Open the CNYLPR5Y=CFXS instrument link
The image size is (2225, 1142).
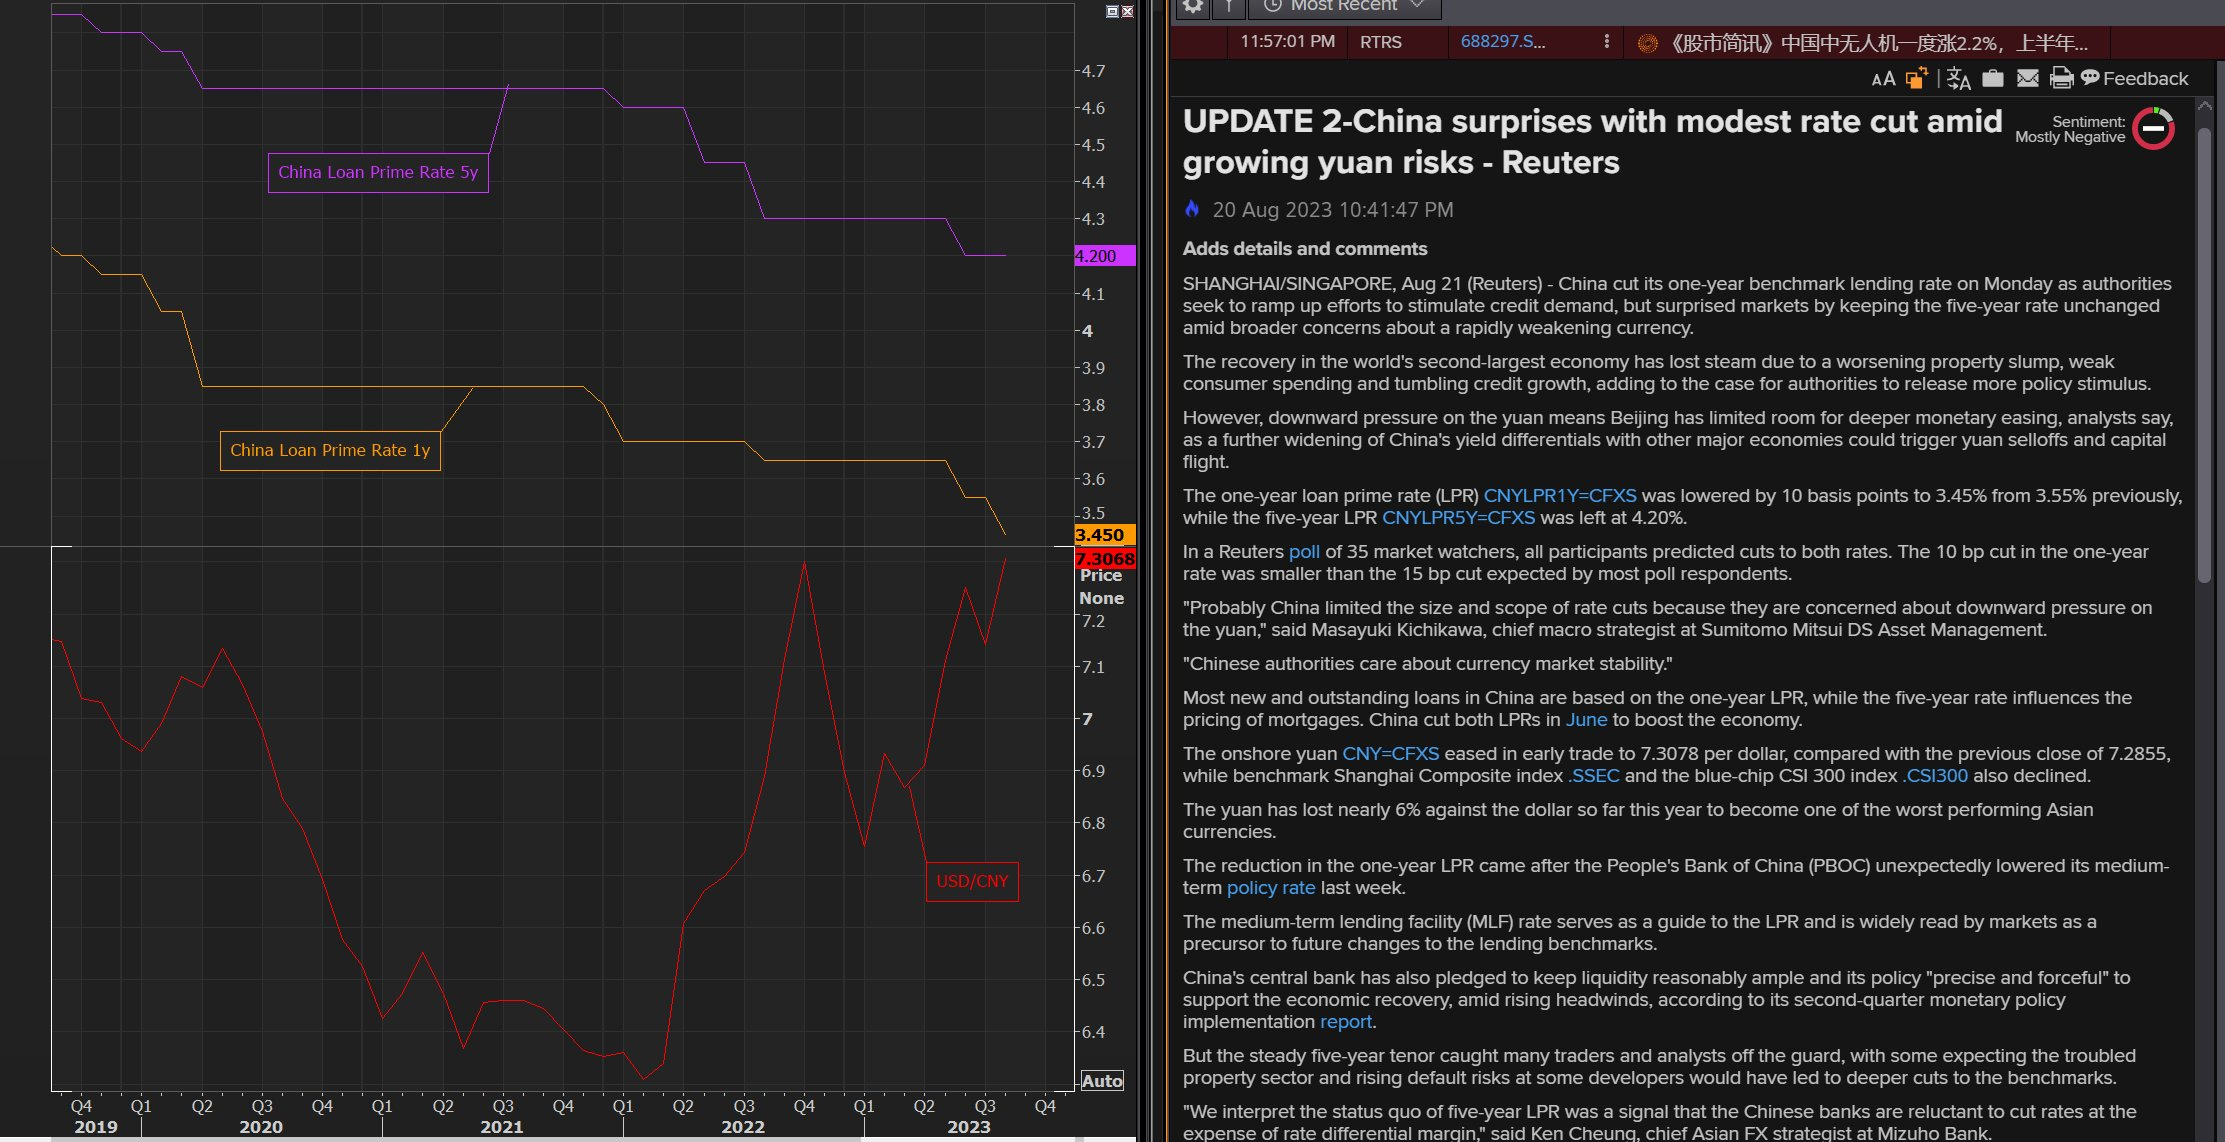1458,518
